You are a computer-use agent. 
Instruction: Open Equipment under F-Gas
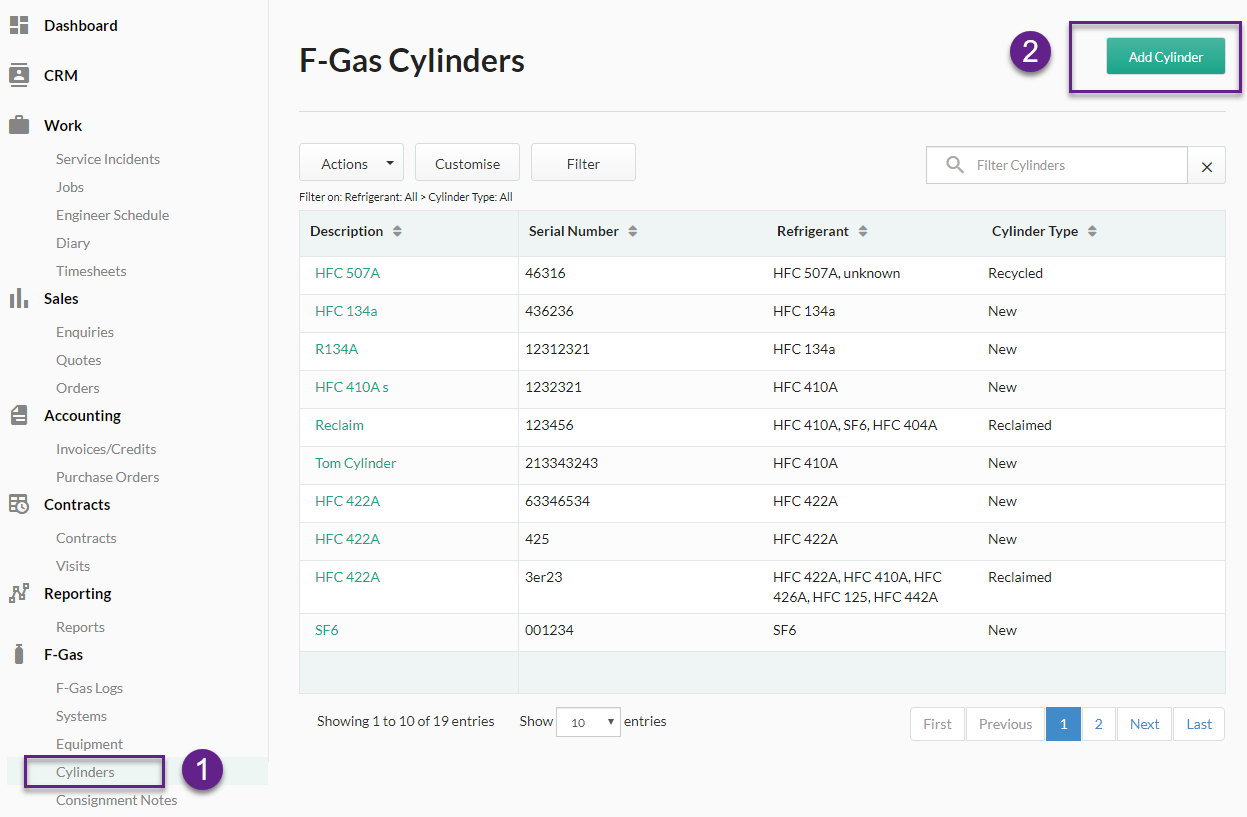click(x=89, y=744)
